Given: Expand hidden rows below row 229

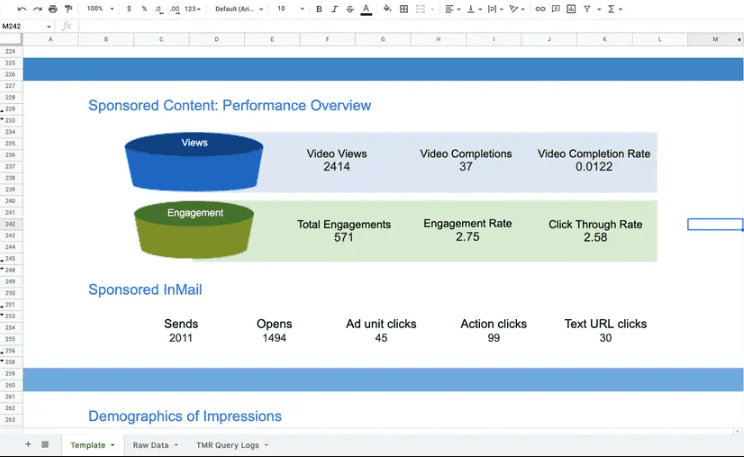Looking at the screenshot, I should tap(2, 111).
